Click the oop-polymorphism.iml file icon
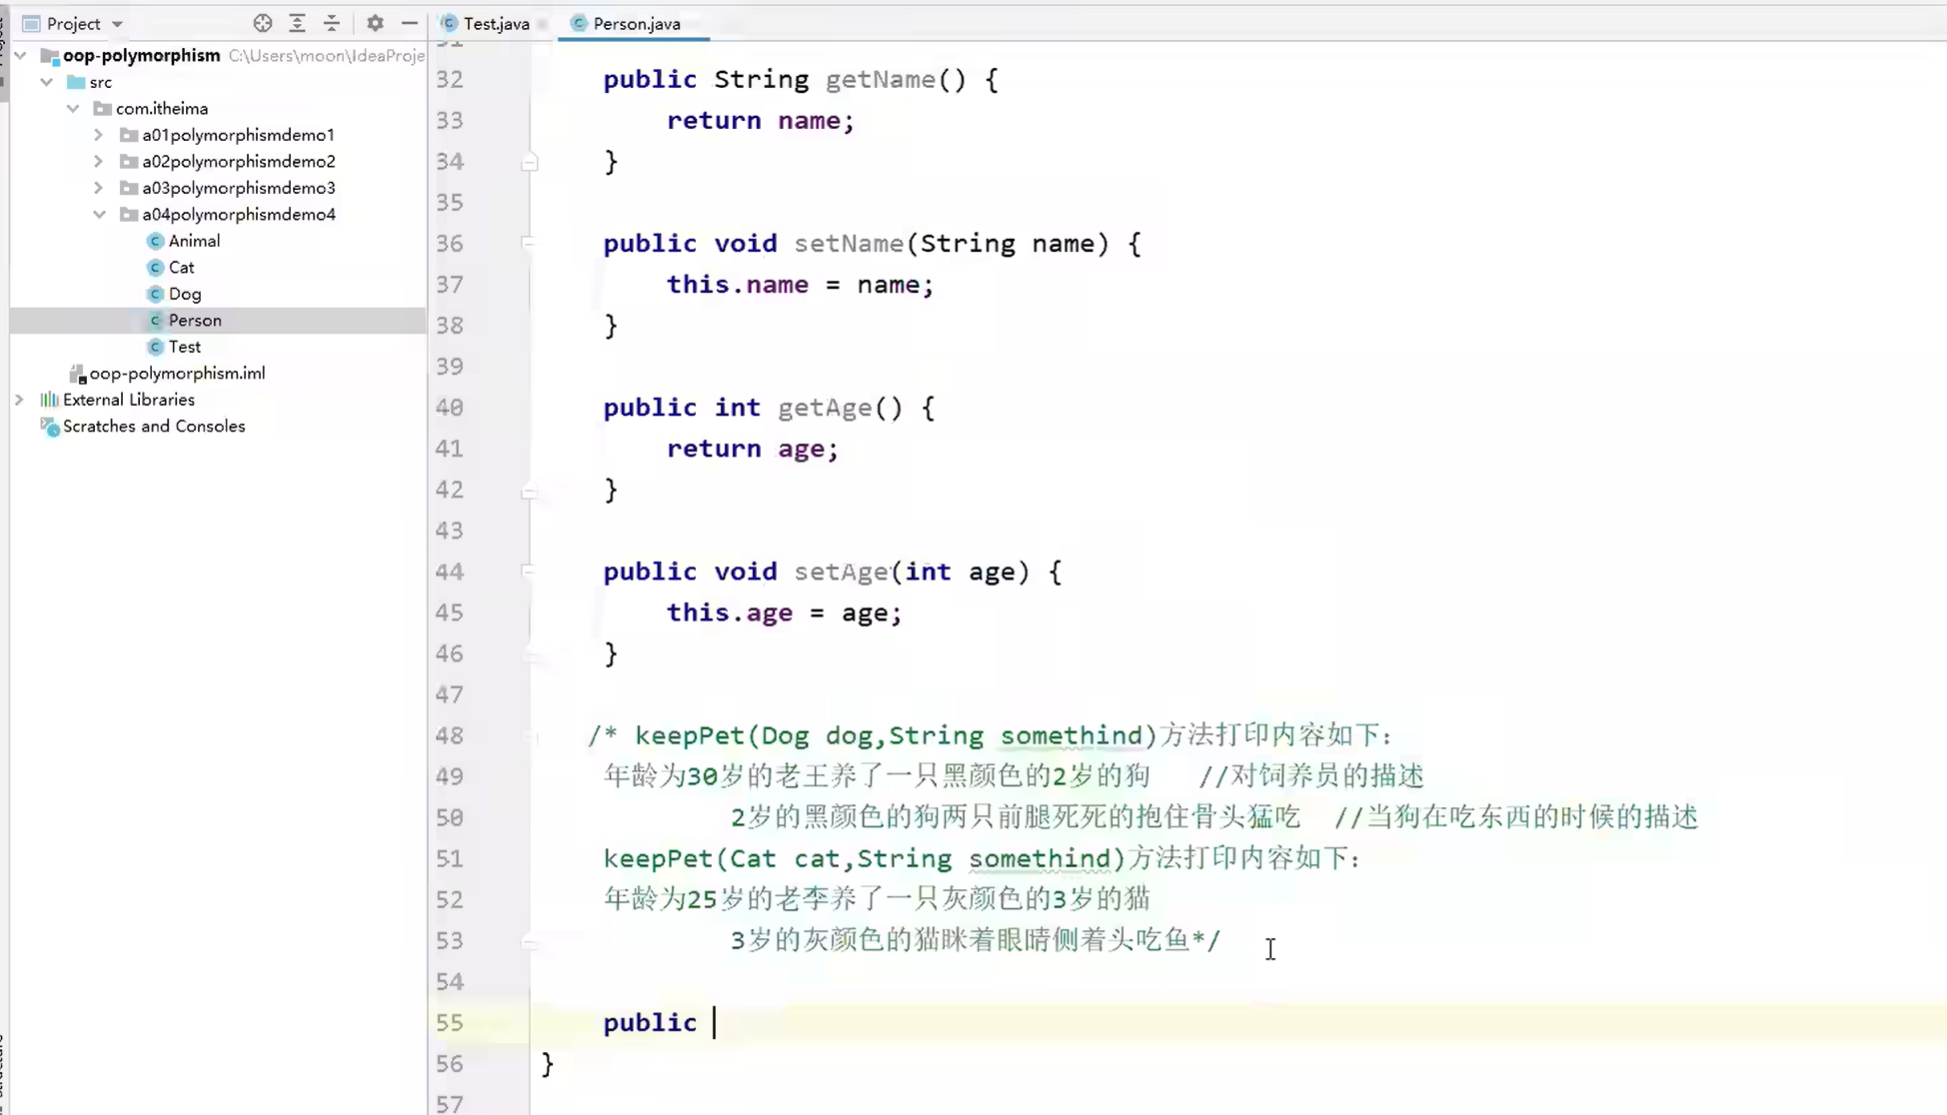The image size is (1947, 1115). coord(77,374)
